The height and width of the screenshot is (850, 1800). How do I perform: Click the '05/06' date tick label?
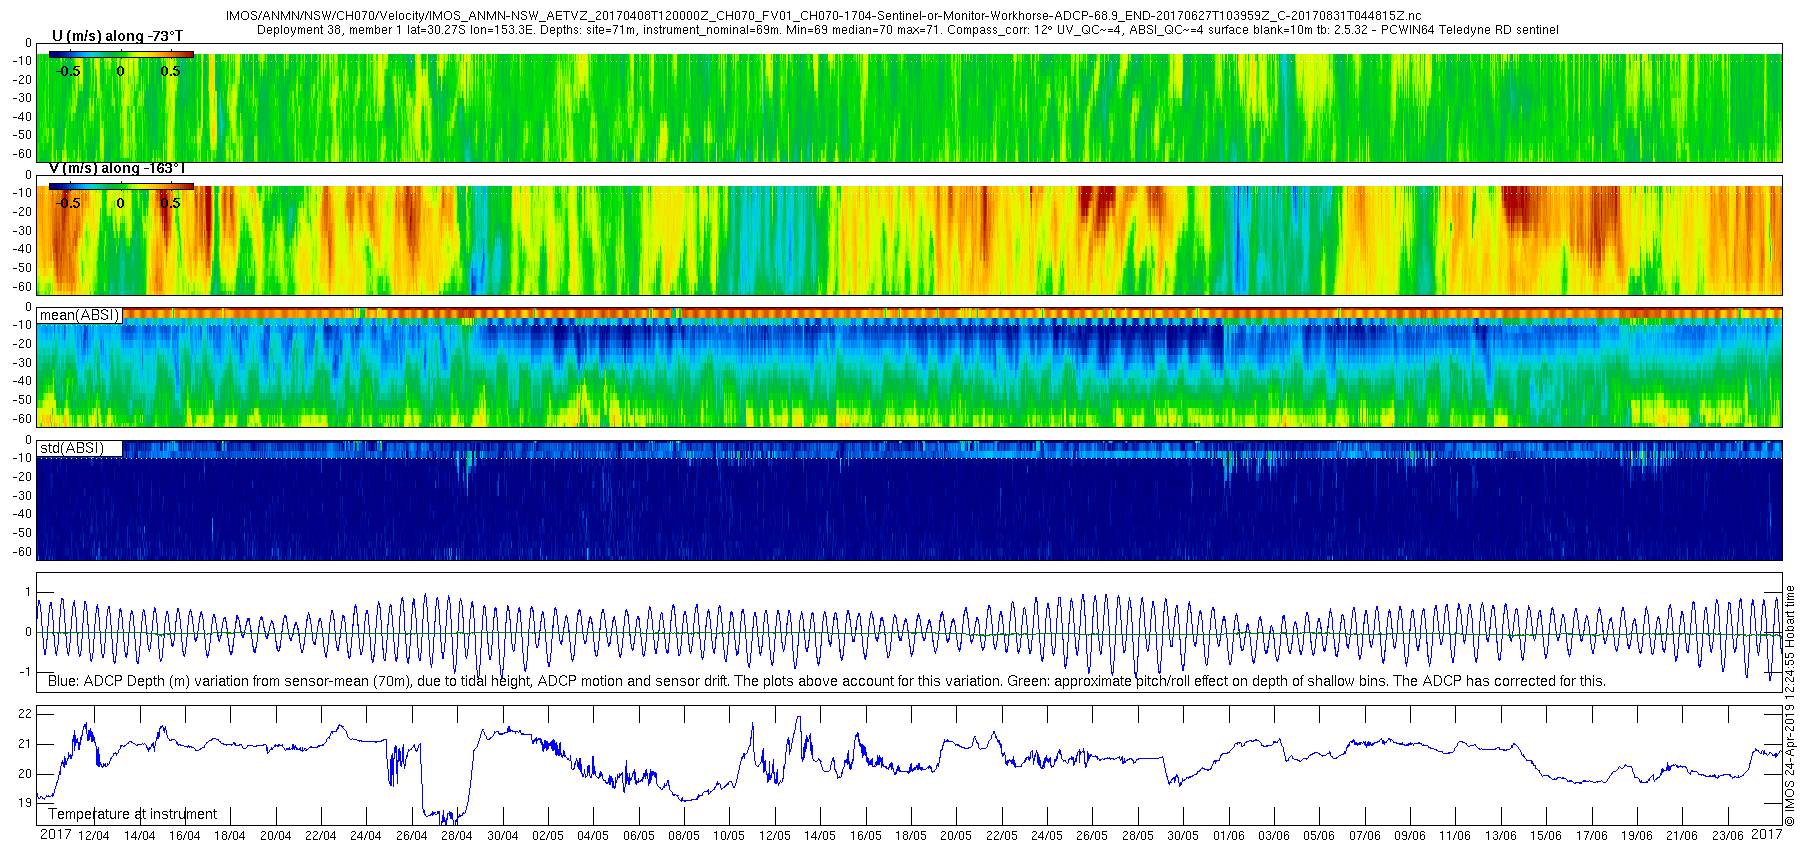(x=1319, y=836)
